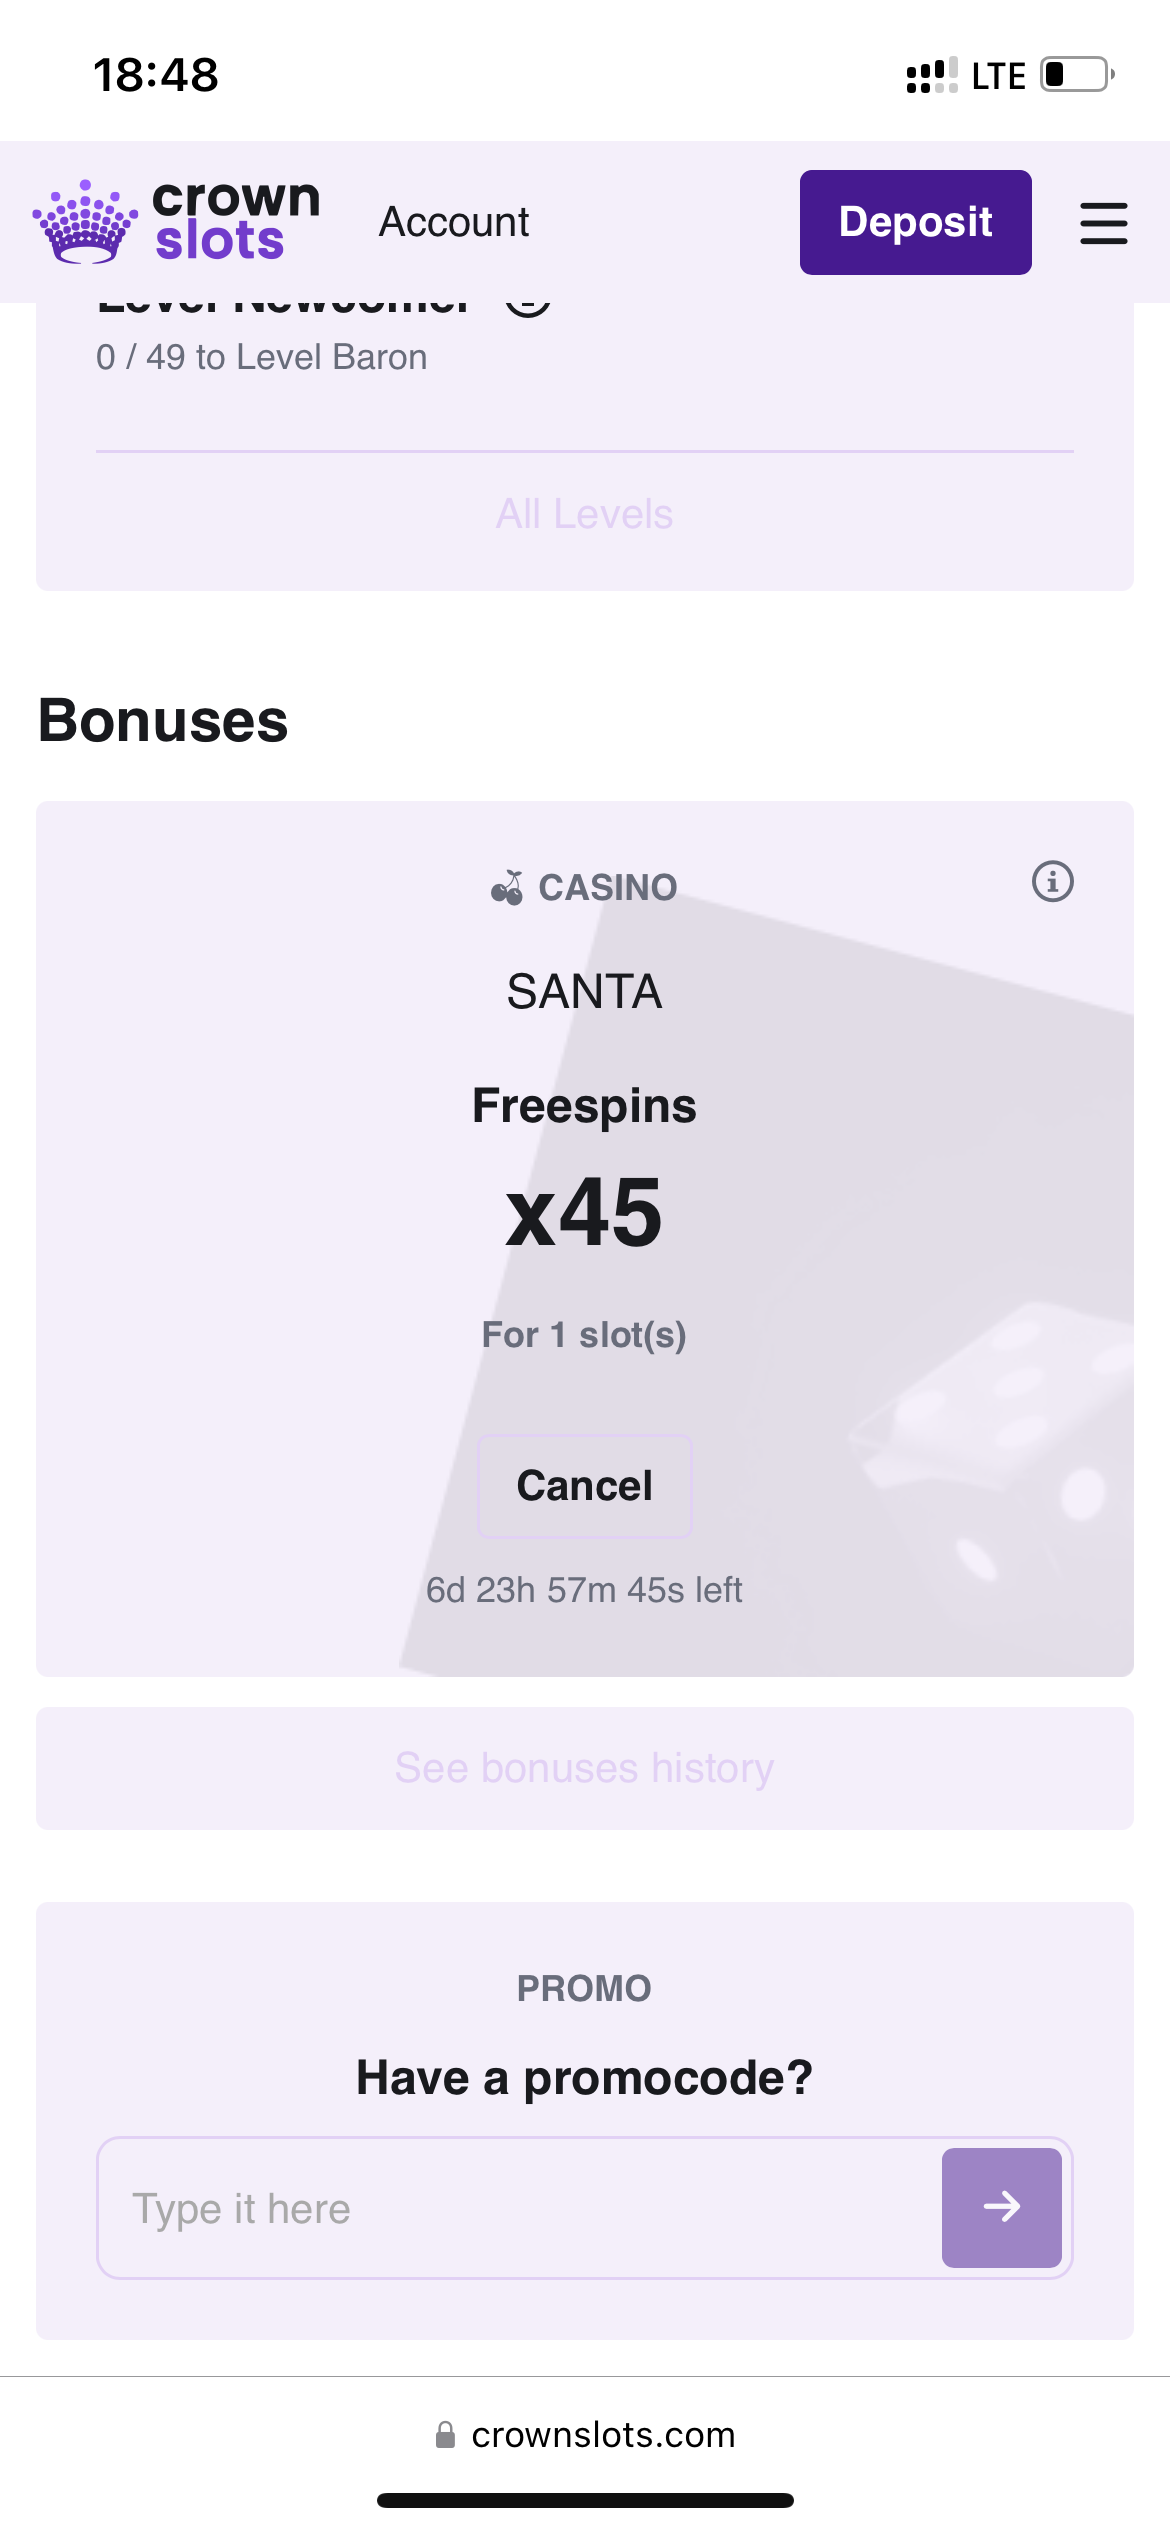The width and height of the screenshot is (1170, 2532).
Task: Tap the lock icon in the address bar
Action: pyautogui.click(x=445, y=2435)
